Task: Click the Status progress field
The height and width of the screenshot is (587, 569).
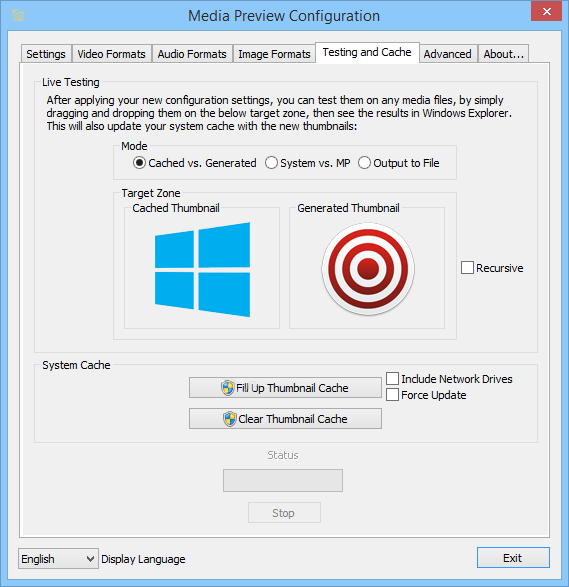Action: coord(283,480)
